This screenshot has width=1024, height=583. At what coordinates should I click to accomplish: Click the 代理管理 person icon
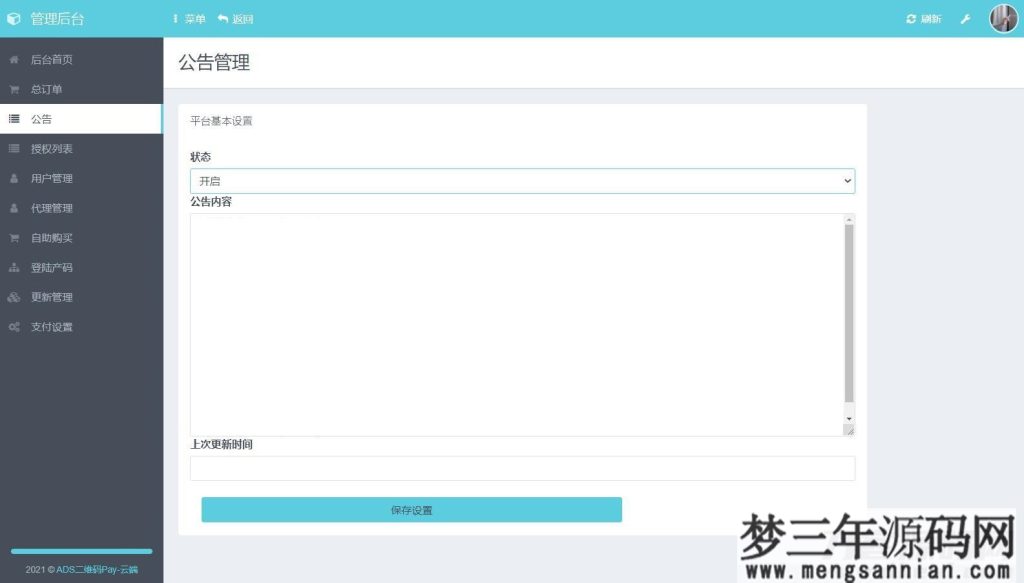[x=12, y=208]
